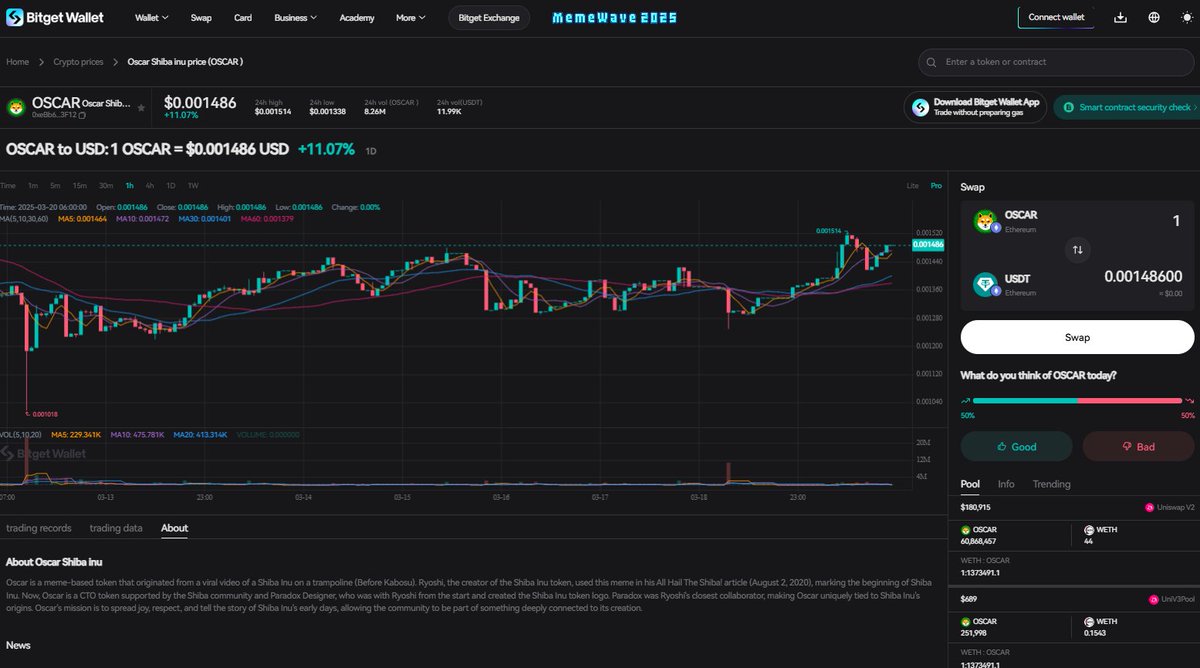
Task: Click Uniswap V2 pool icon
Action: pos(1149,508)
